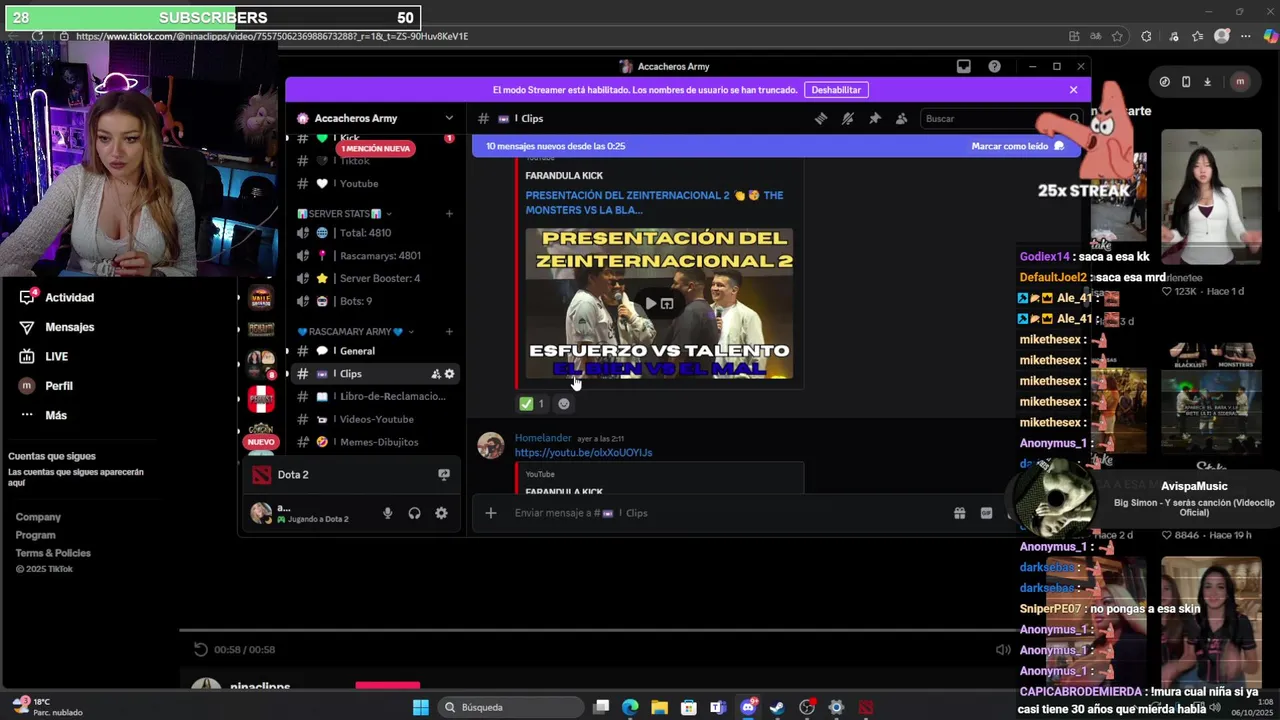Select Rascamarys: 4801 stat channel

pos(375,256)
